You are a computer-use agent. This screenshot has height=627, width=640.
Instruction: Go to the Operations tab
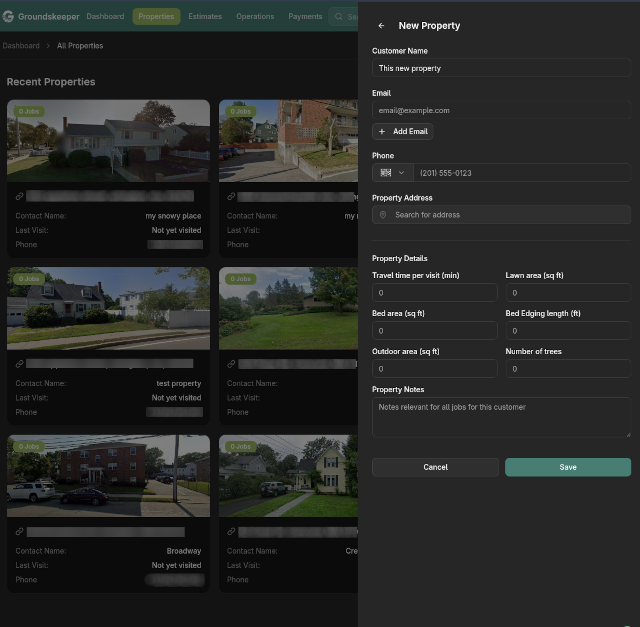coord(255,17)
